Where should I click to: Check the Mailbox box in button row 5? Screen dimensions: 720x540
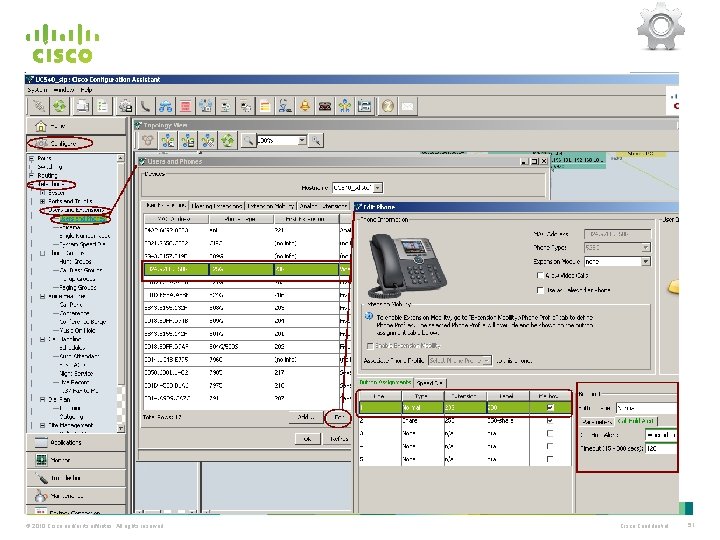(x=550, y=459)
